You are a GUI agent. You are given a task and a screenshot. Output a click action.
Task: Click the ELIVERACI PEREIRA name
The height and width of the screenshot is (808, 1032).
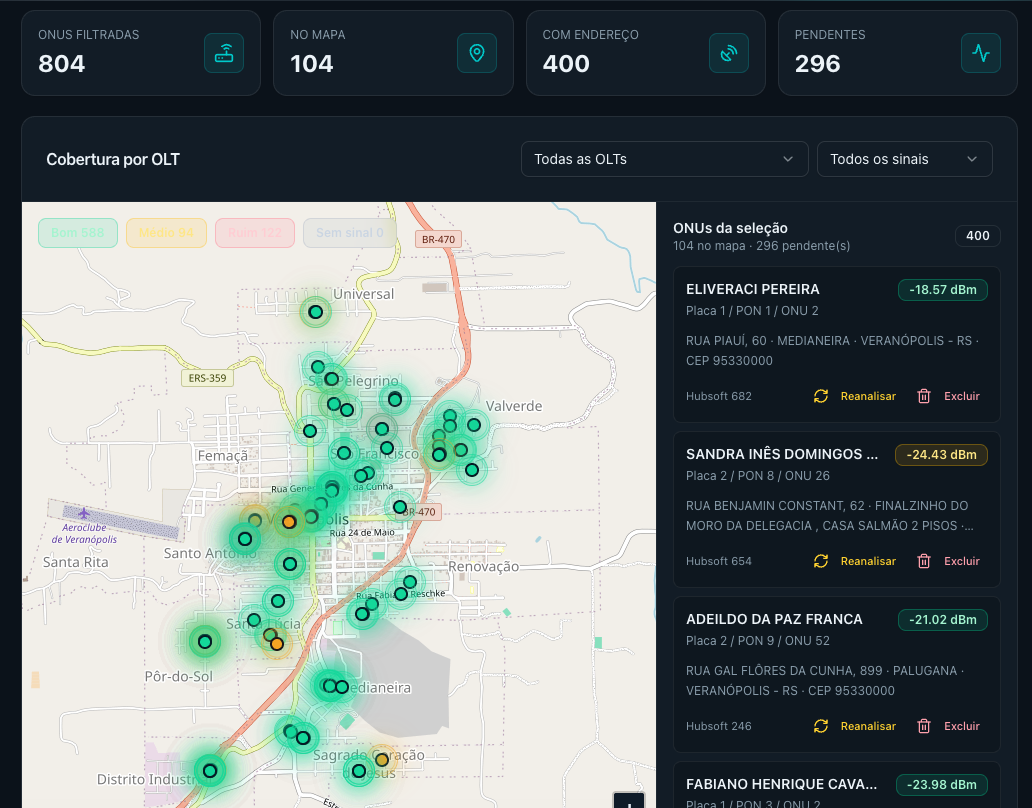tap(752, 290)
